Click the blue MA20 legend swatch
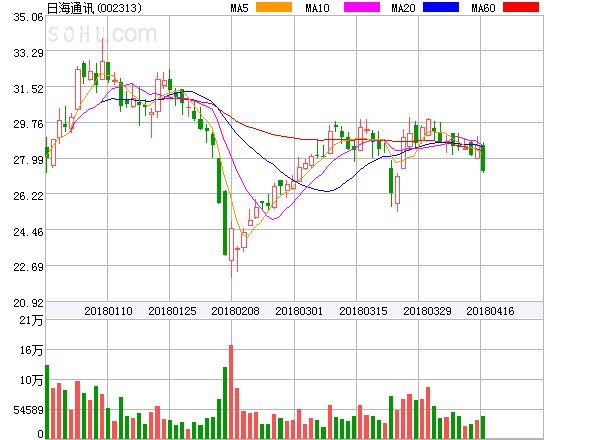Viewport: 600px width, 440px height. (441, 7)
